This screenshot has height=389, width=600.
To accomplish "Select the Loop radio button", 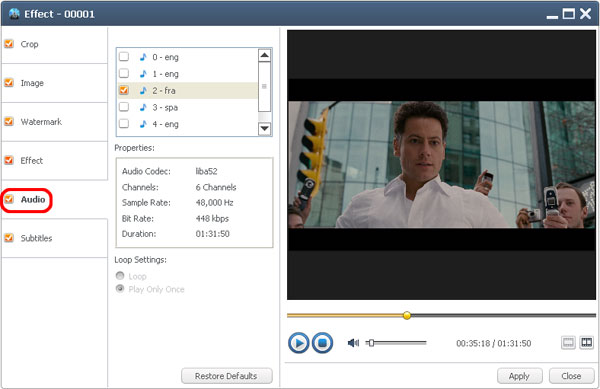I will click(x=120, y=275).
